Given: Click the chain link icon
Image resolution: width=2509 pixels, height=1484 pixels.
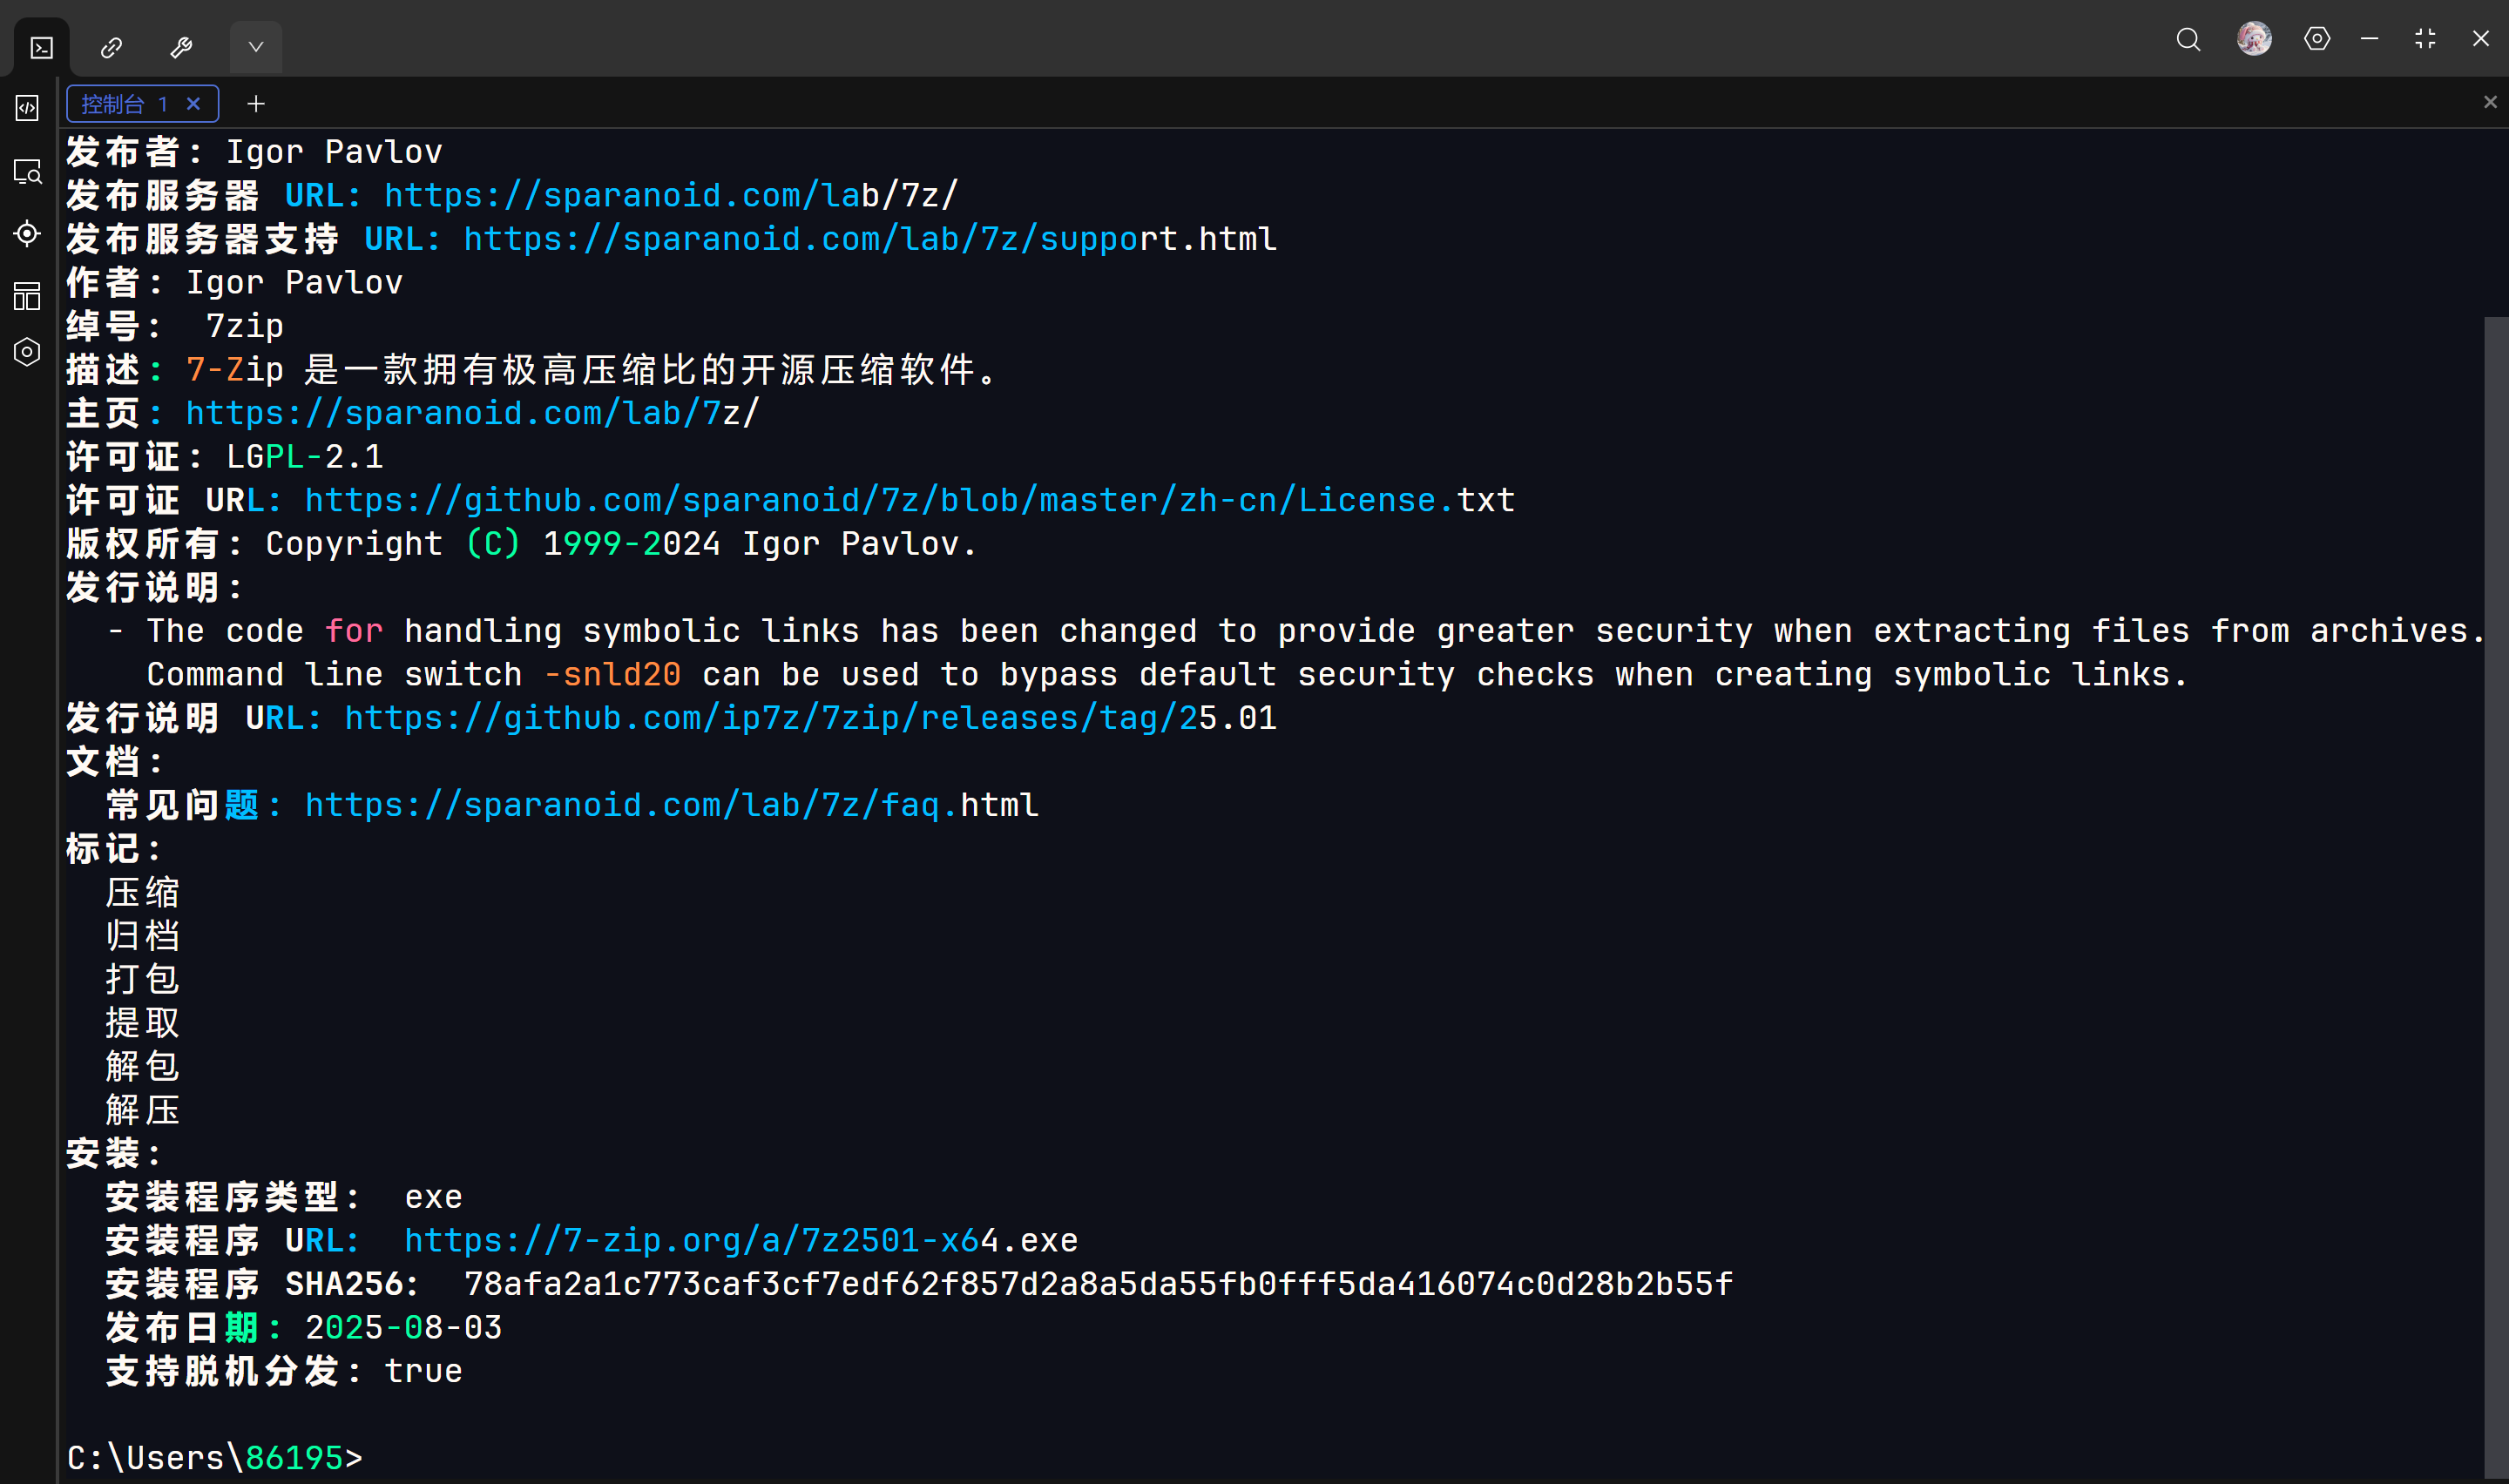Looking at the screenshot, I should pos(111,47).
